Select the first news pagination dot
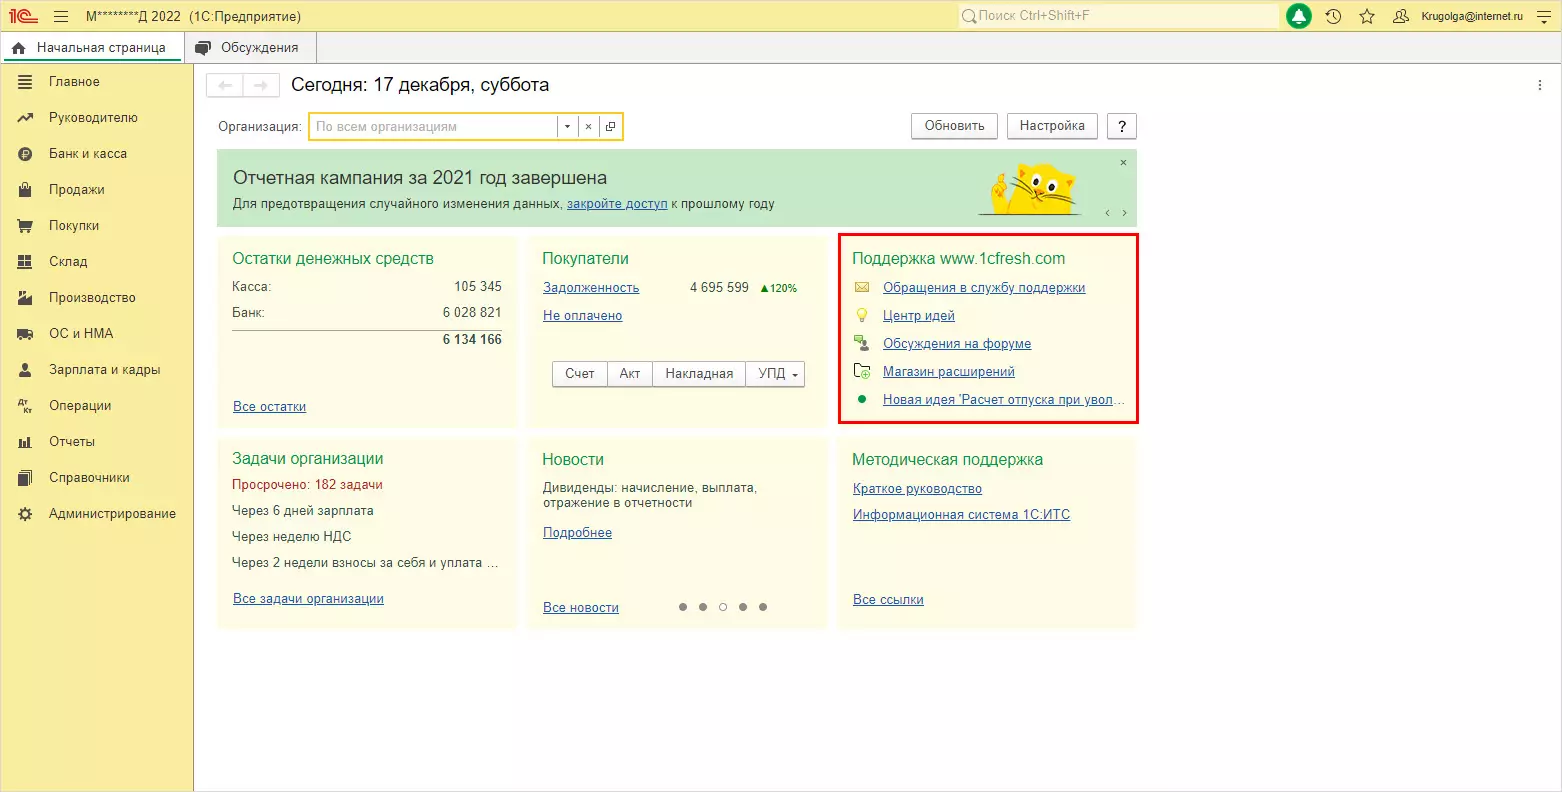This screenshot has height=792, width=1562. (683, 607)
